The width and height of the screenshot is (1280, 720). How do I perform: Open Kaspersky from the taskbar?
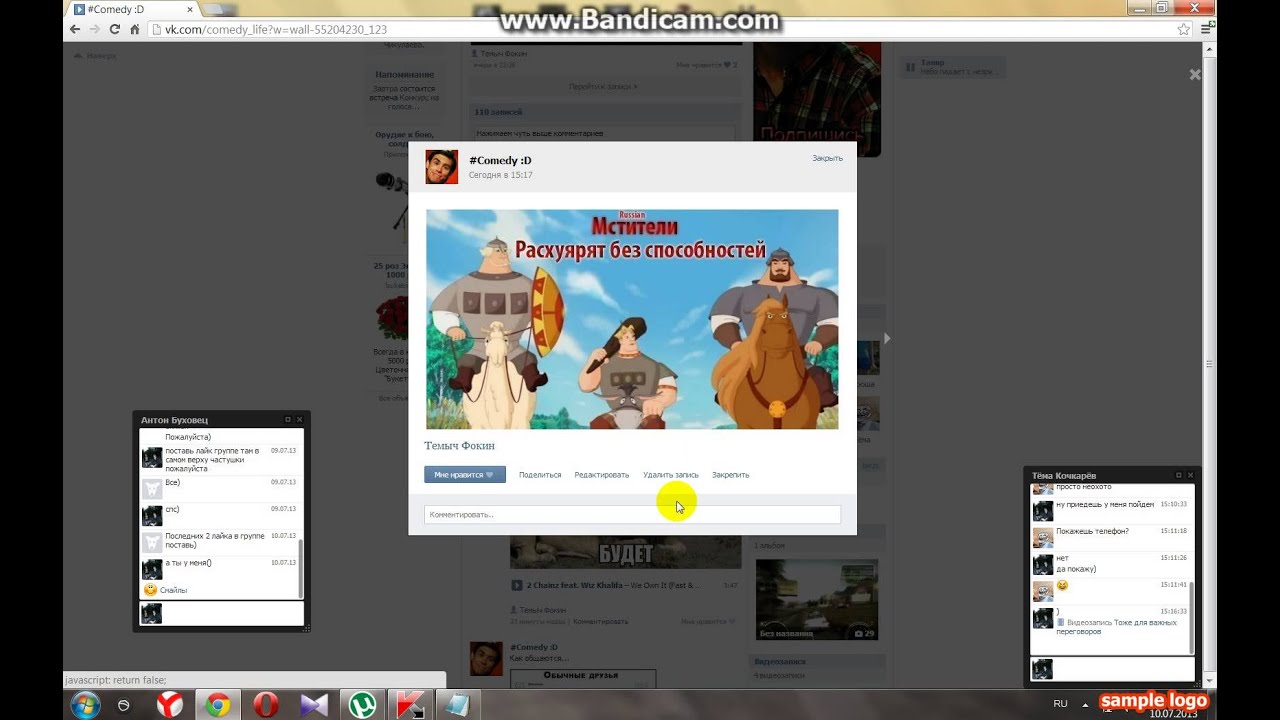(x=410, y=705)
